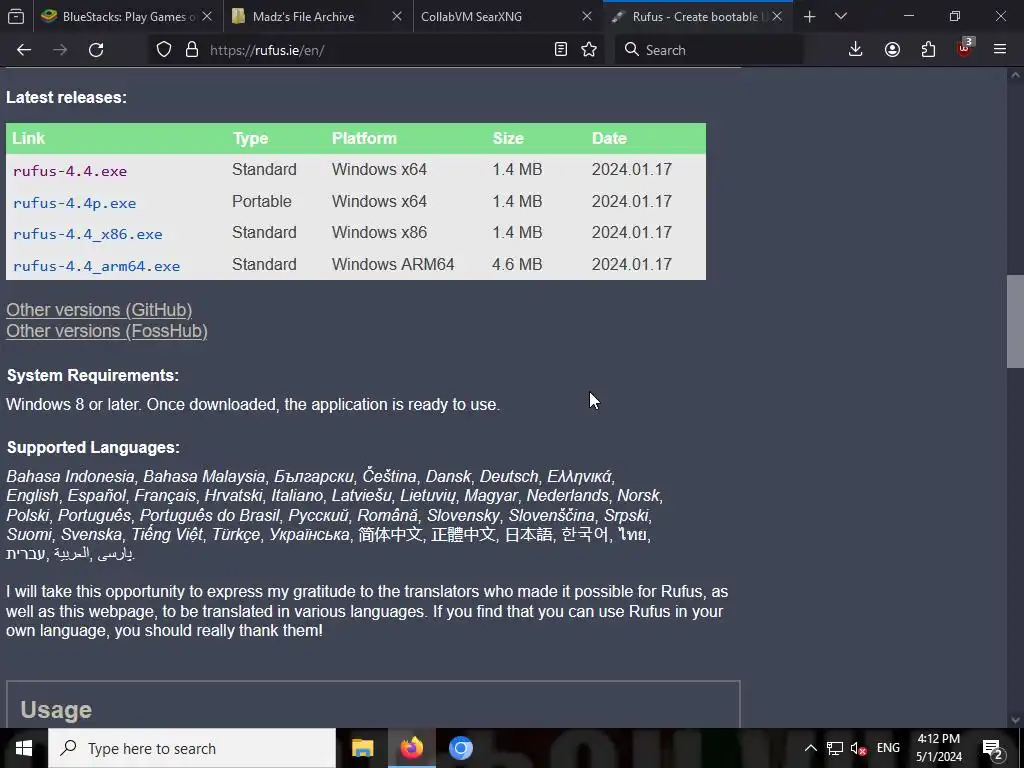Screen dimensions: 1024x768
Task: Open Other versions (FossHub) link
Action: coord(106,331)
